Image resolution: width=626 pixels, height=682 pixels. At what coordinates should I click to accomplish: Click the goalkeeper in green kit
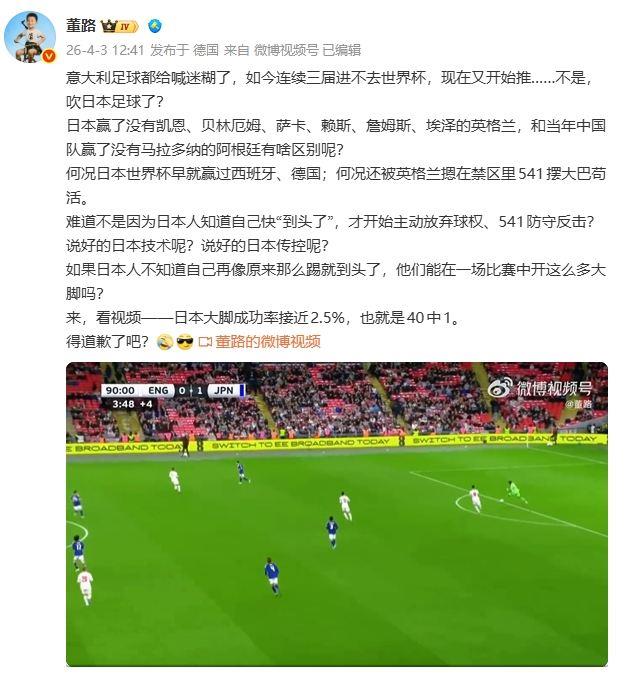[x=514, y=491]
